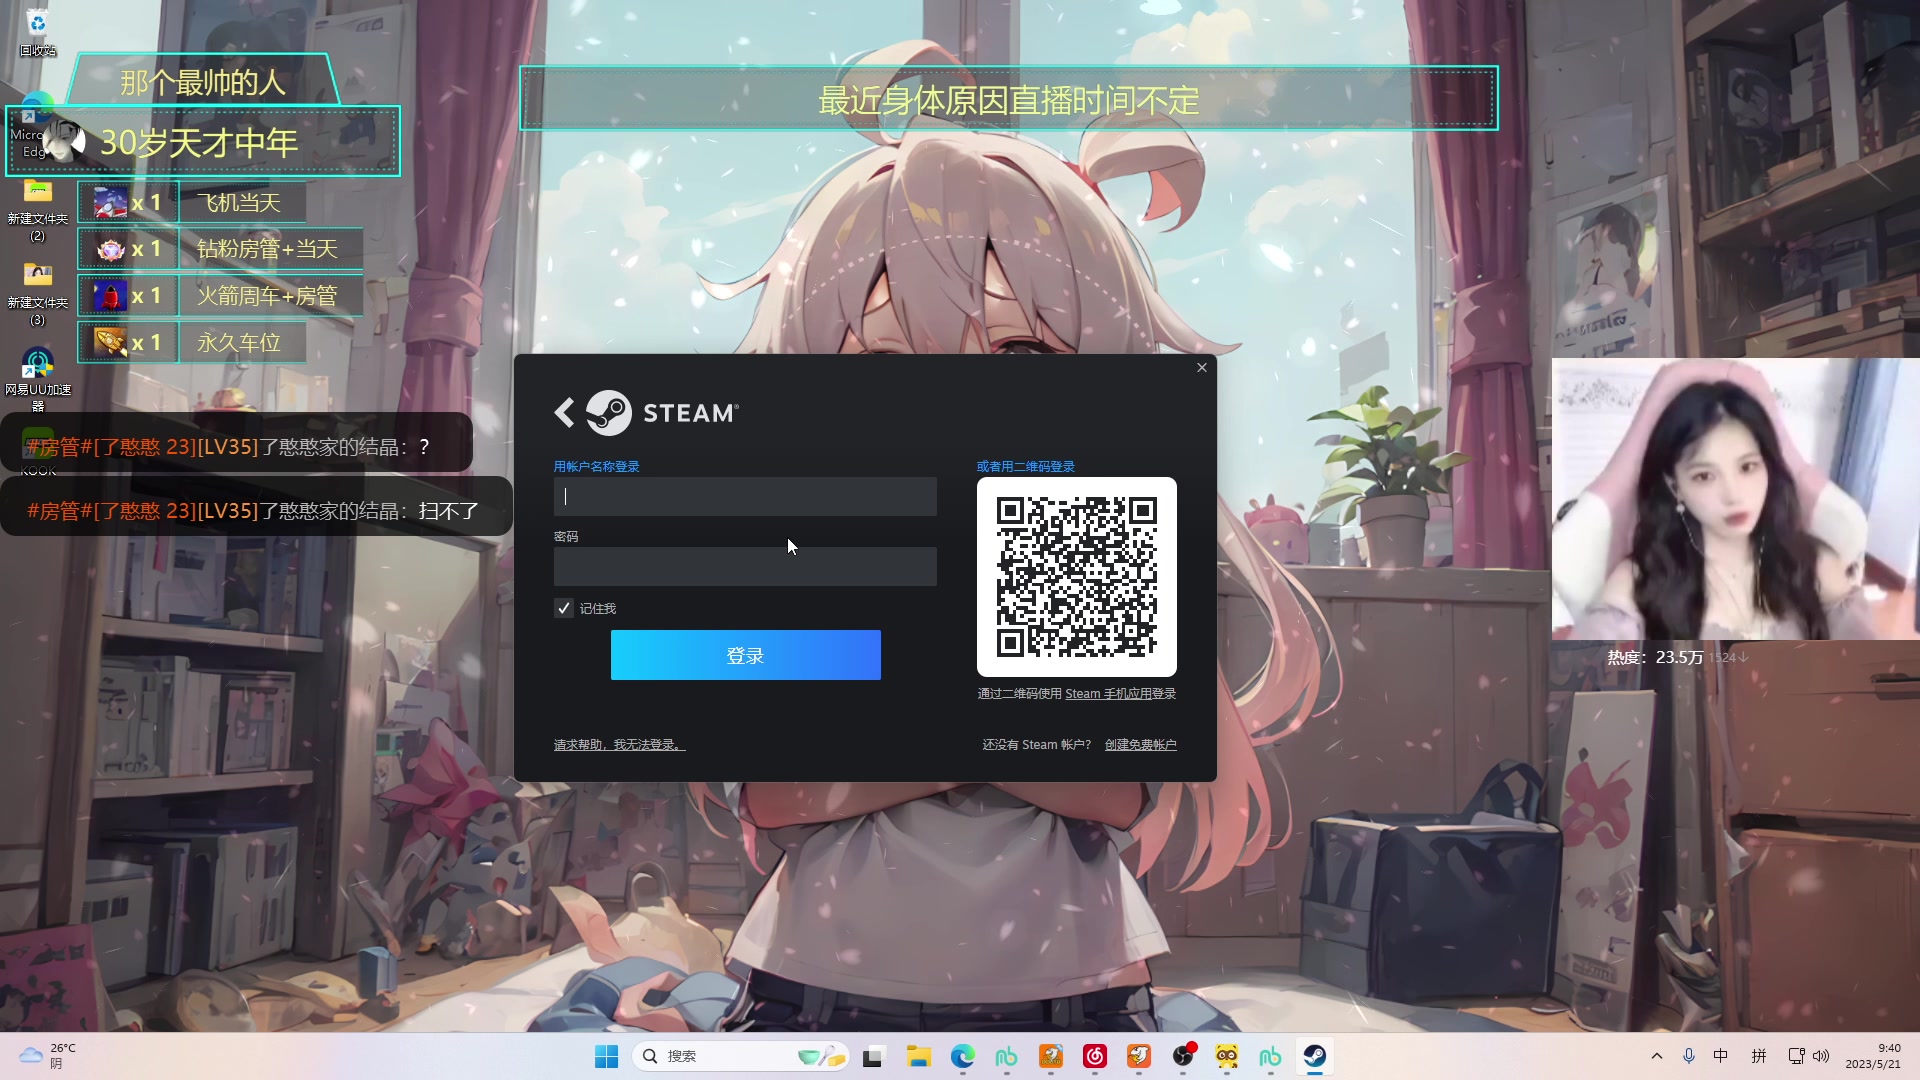
Task: Open the Windows Start menu
Action: point(607,1056)
